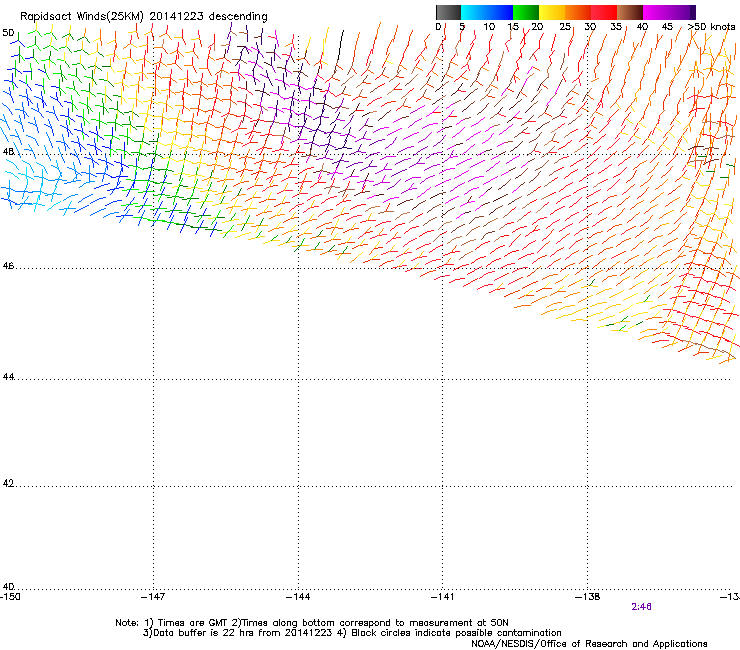Click the legend label '45'
This screenshot has height=650, width=740.
point(667,27)
